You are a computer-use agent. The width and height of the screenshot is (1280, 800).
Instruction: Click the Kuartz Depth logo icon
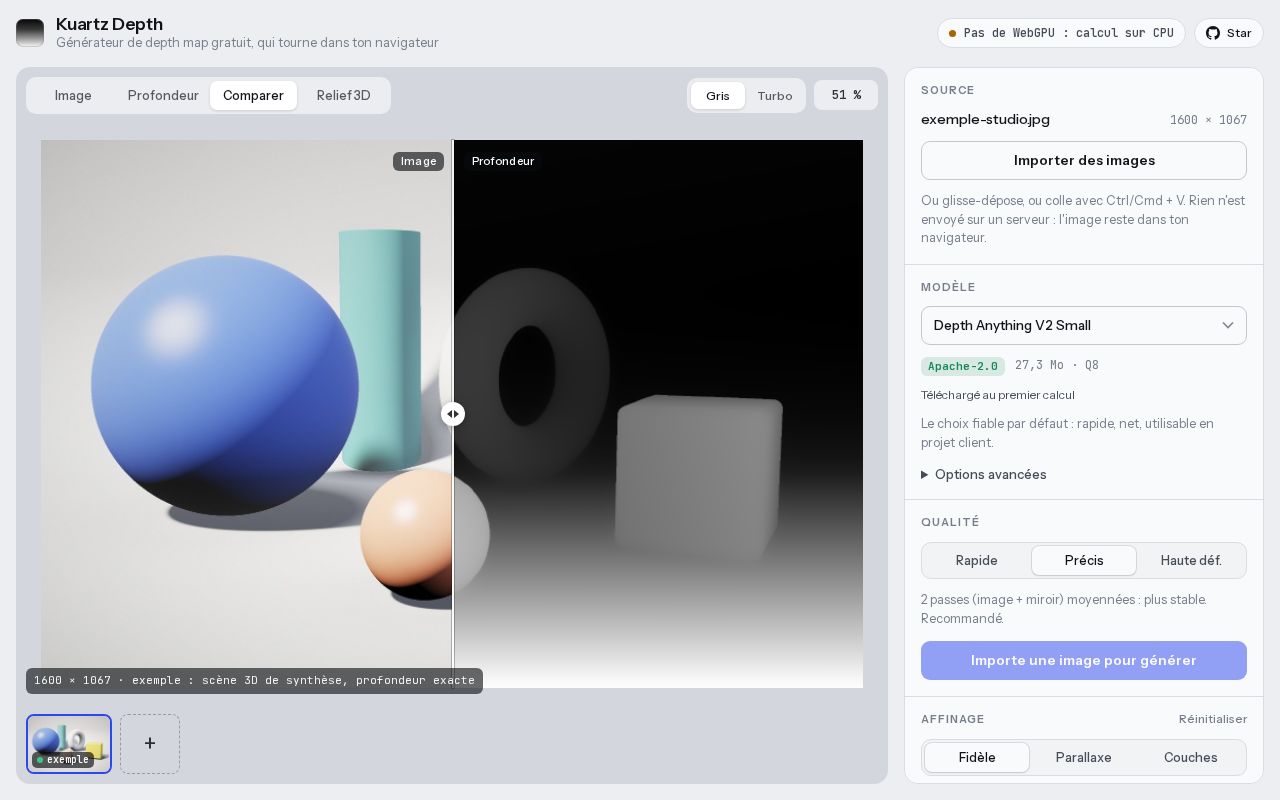point(30,33)
